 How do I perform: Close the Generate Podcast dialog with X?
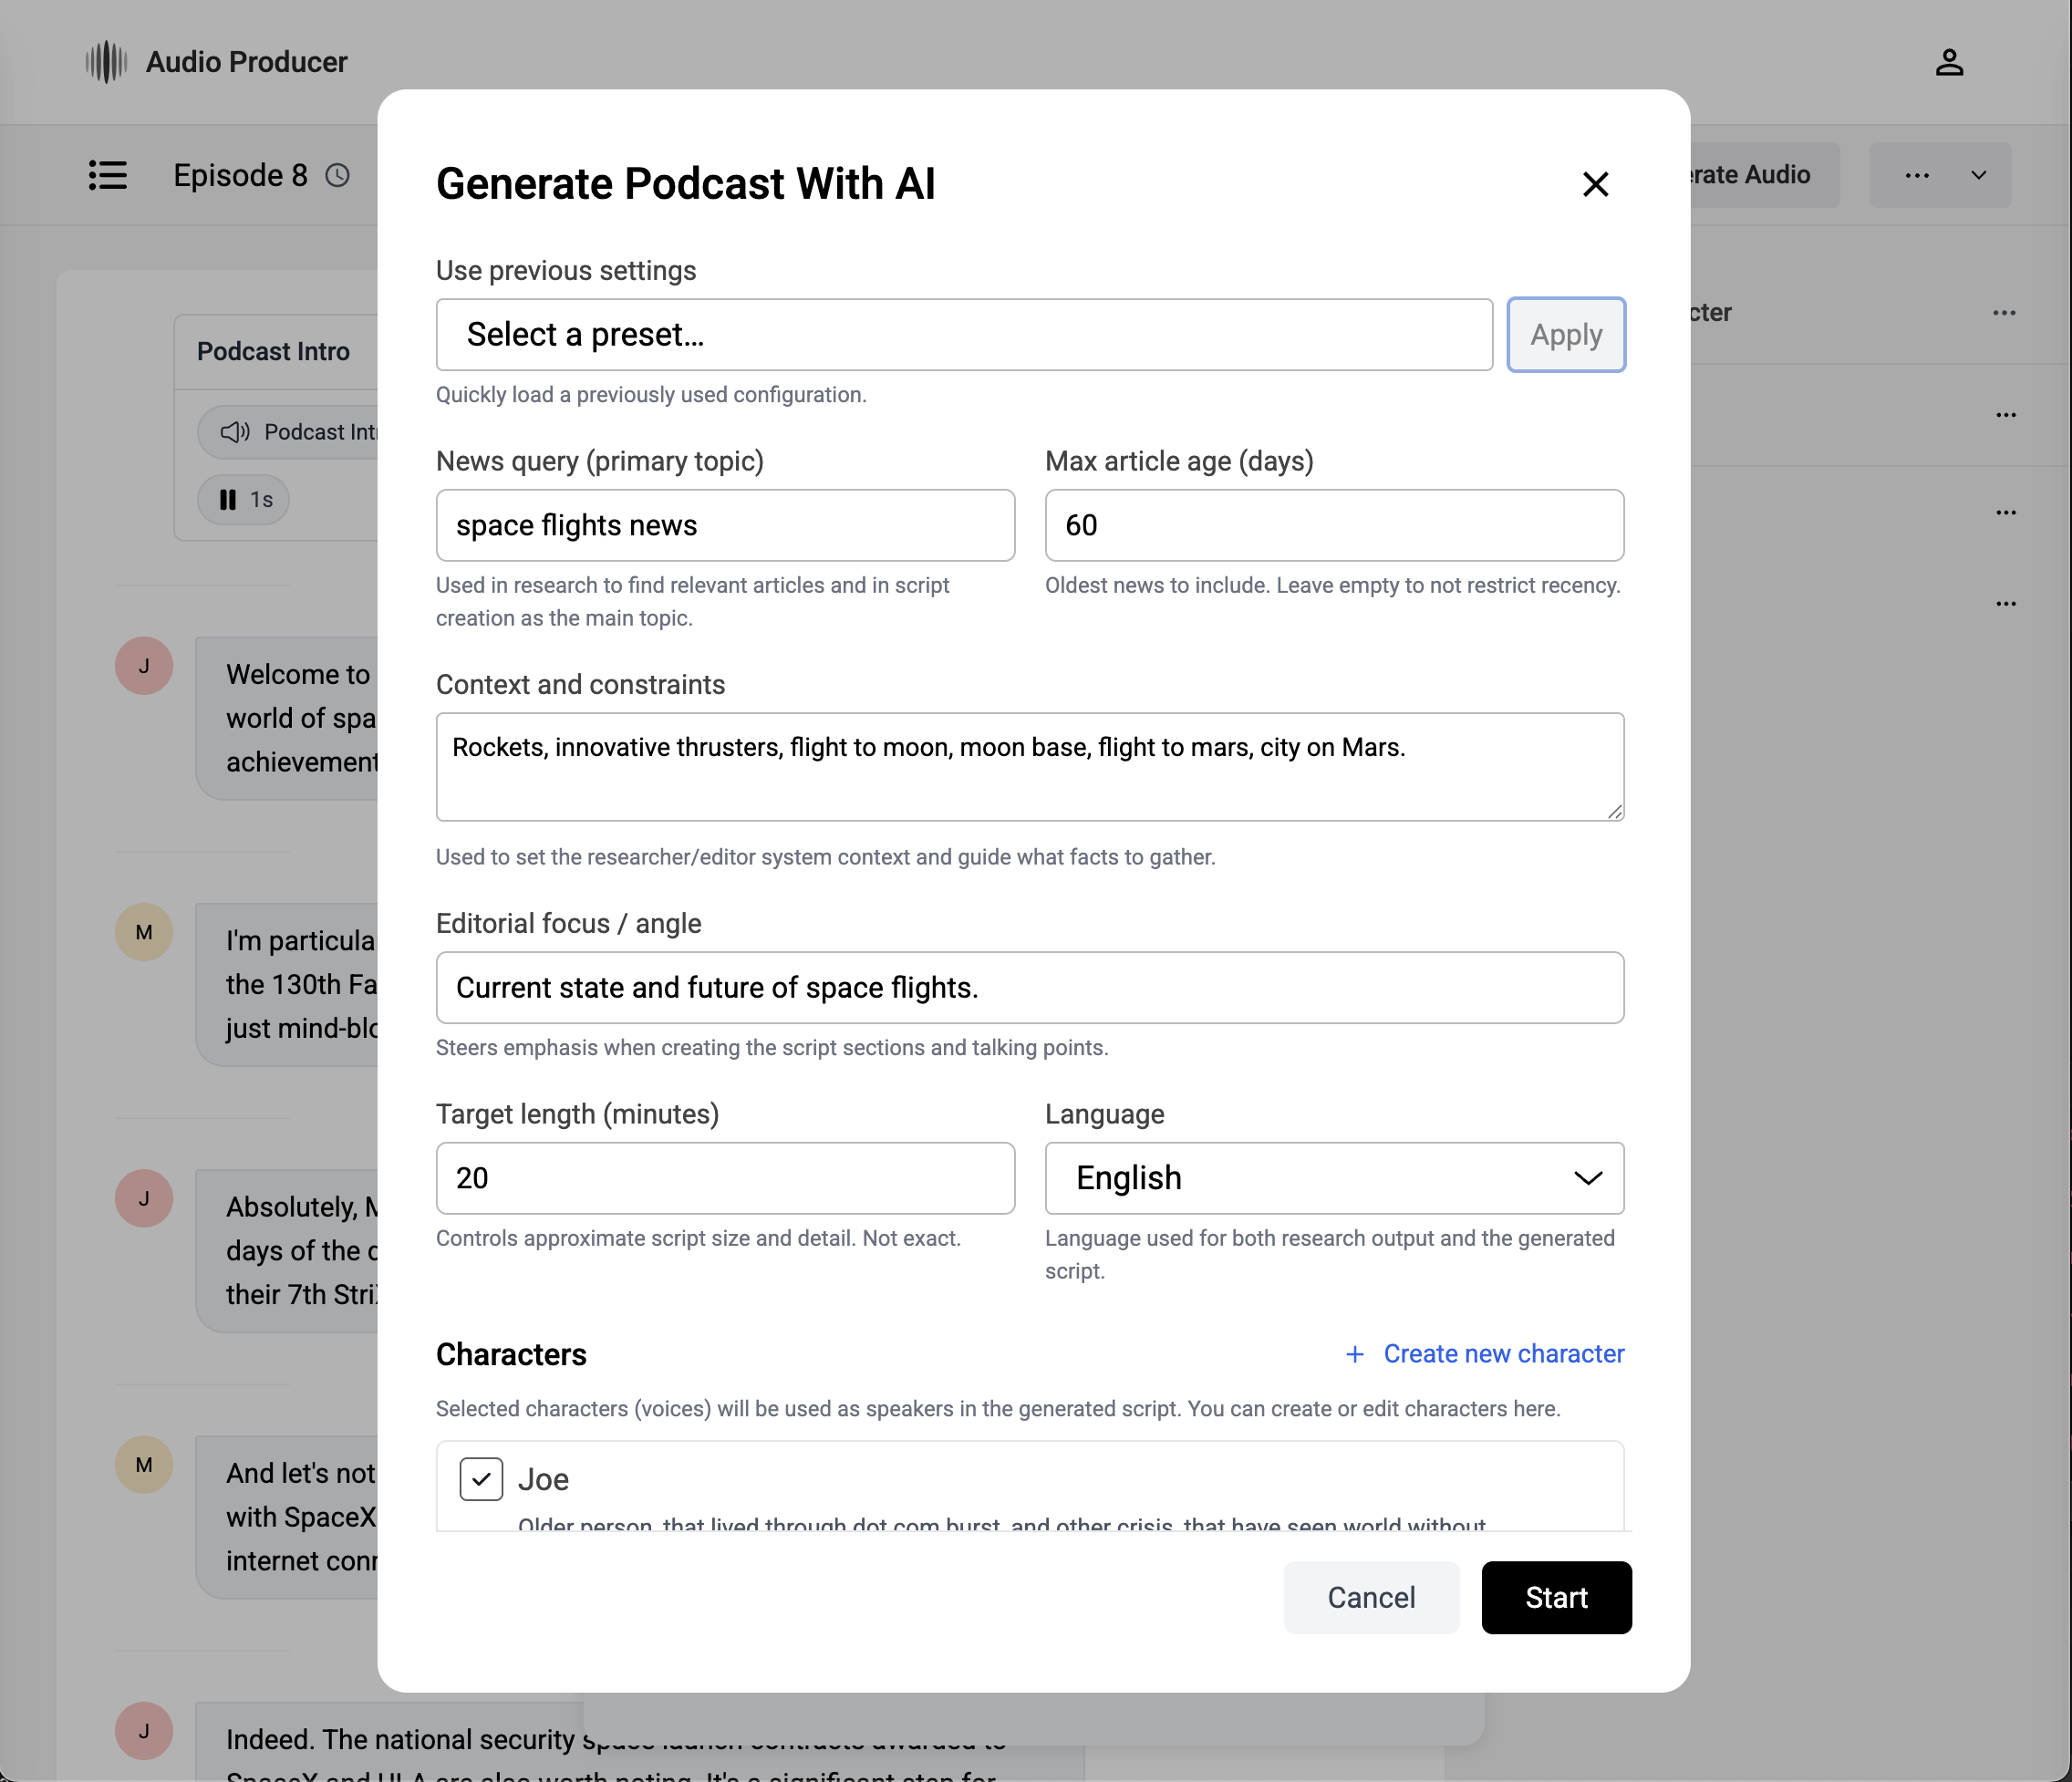click(1595, 184)
